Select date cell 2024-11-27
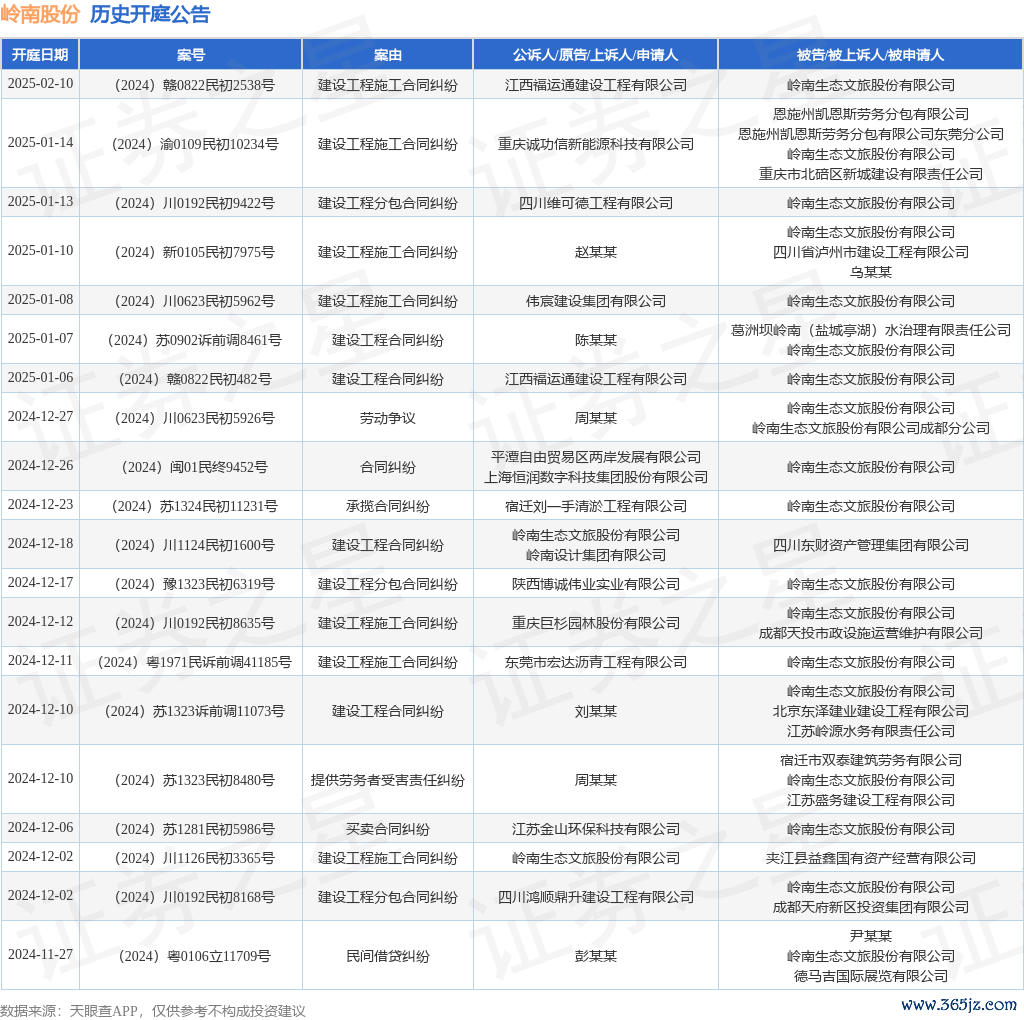Image resolution: width=1024 pixels, height=1020 pixels. (40, 954)
